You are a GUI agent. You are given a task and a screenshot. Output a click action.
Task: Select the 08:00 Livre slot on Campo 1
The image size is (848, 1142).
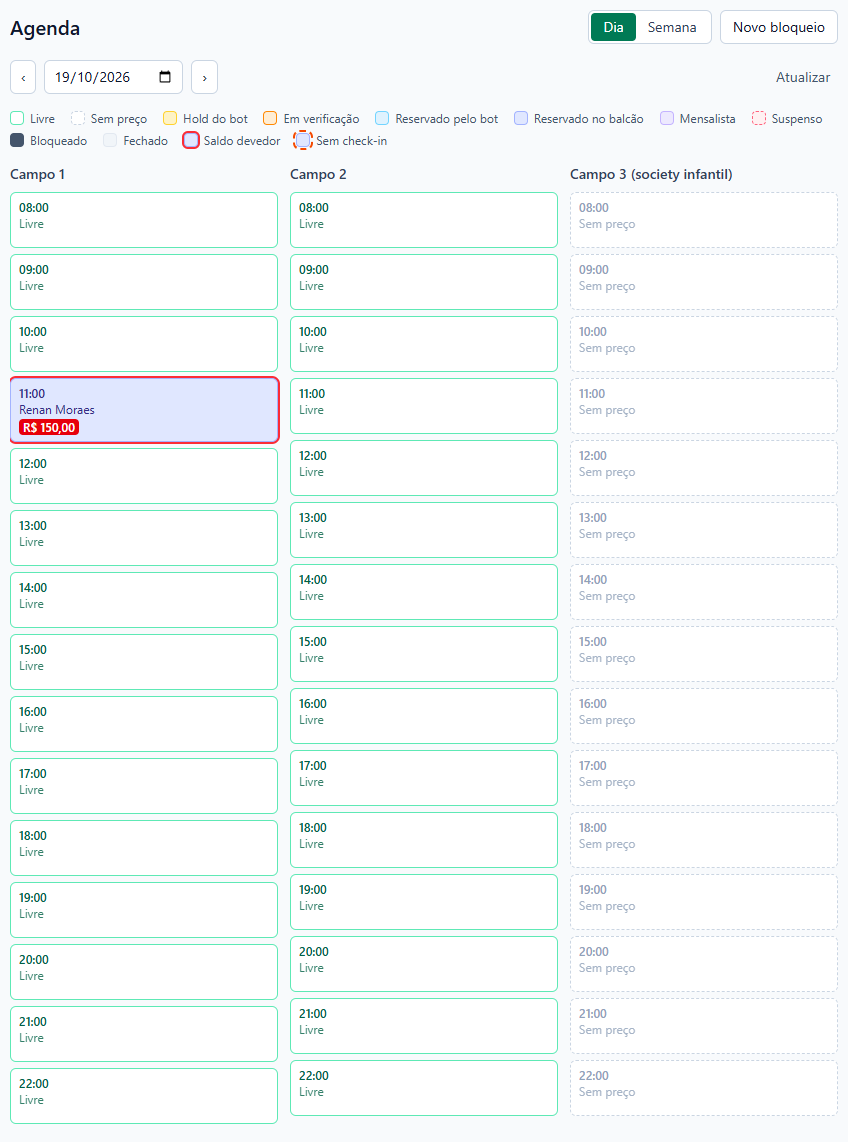pyautogui.click(x=144, y=220)
